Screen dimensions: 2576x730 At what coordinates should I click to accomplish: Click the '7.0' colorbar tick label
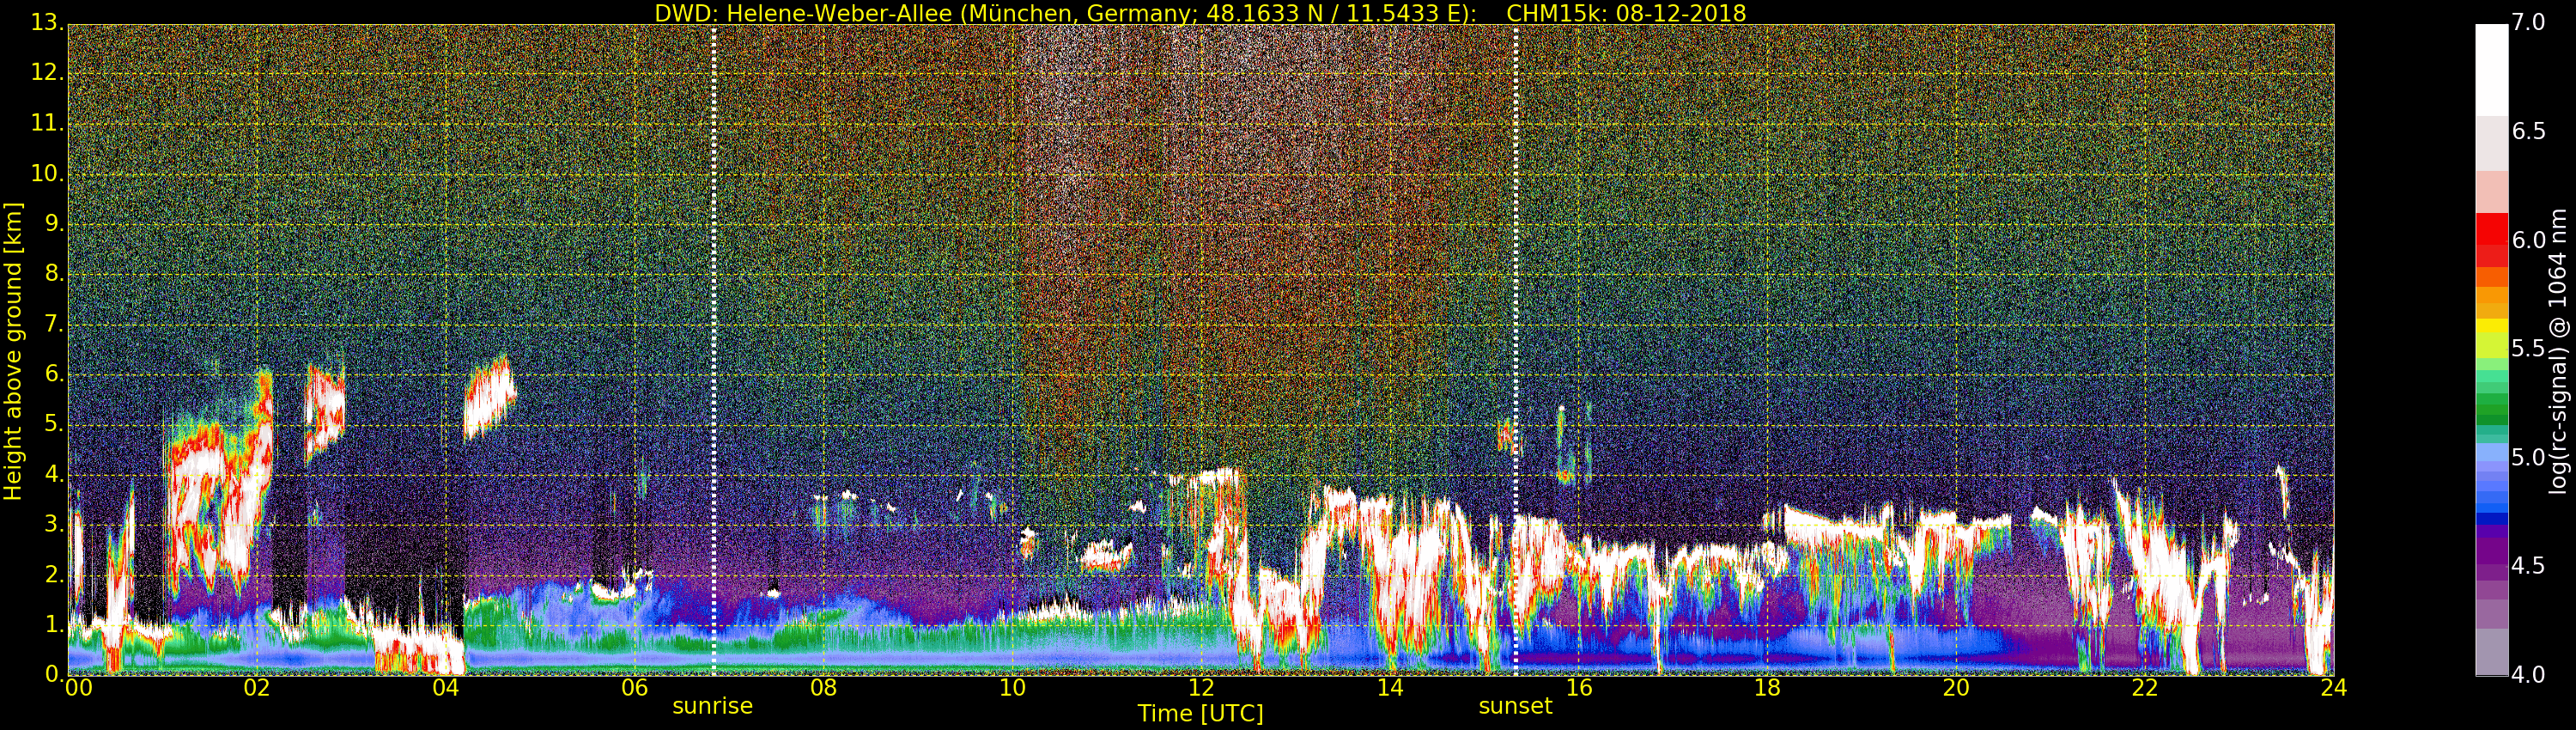point(2529,23)
